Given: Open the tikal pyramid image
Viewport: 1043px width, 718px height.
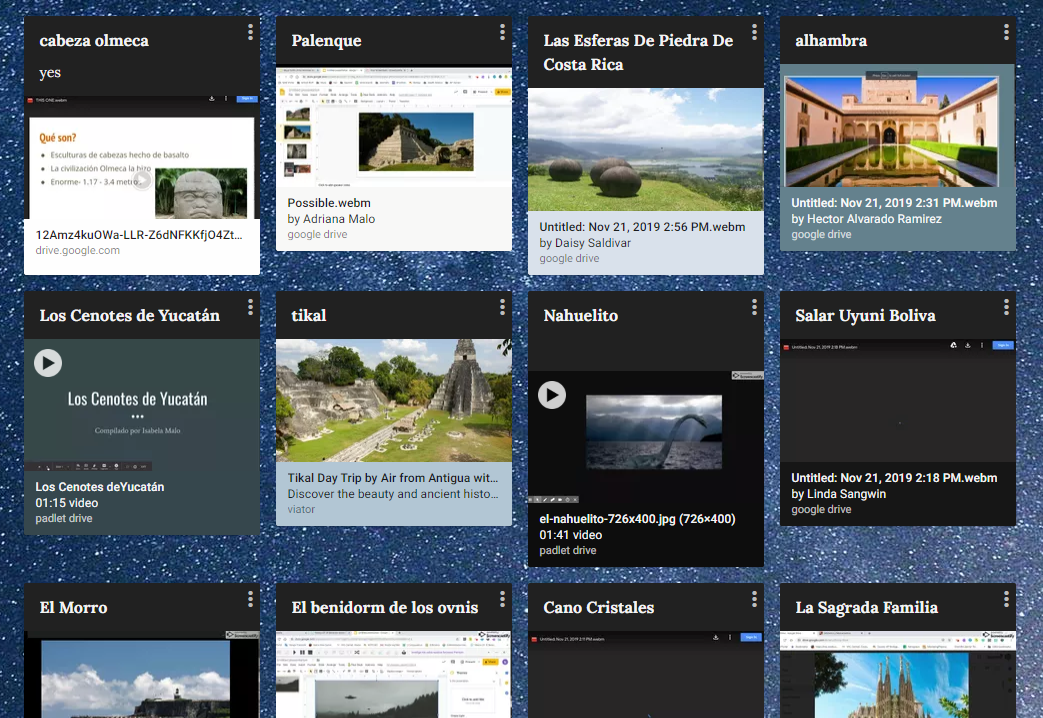Looking at the screenshot, I should (x=394, y=401).
